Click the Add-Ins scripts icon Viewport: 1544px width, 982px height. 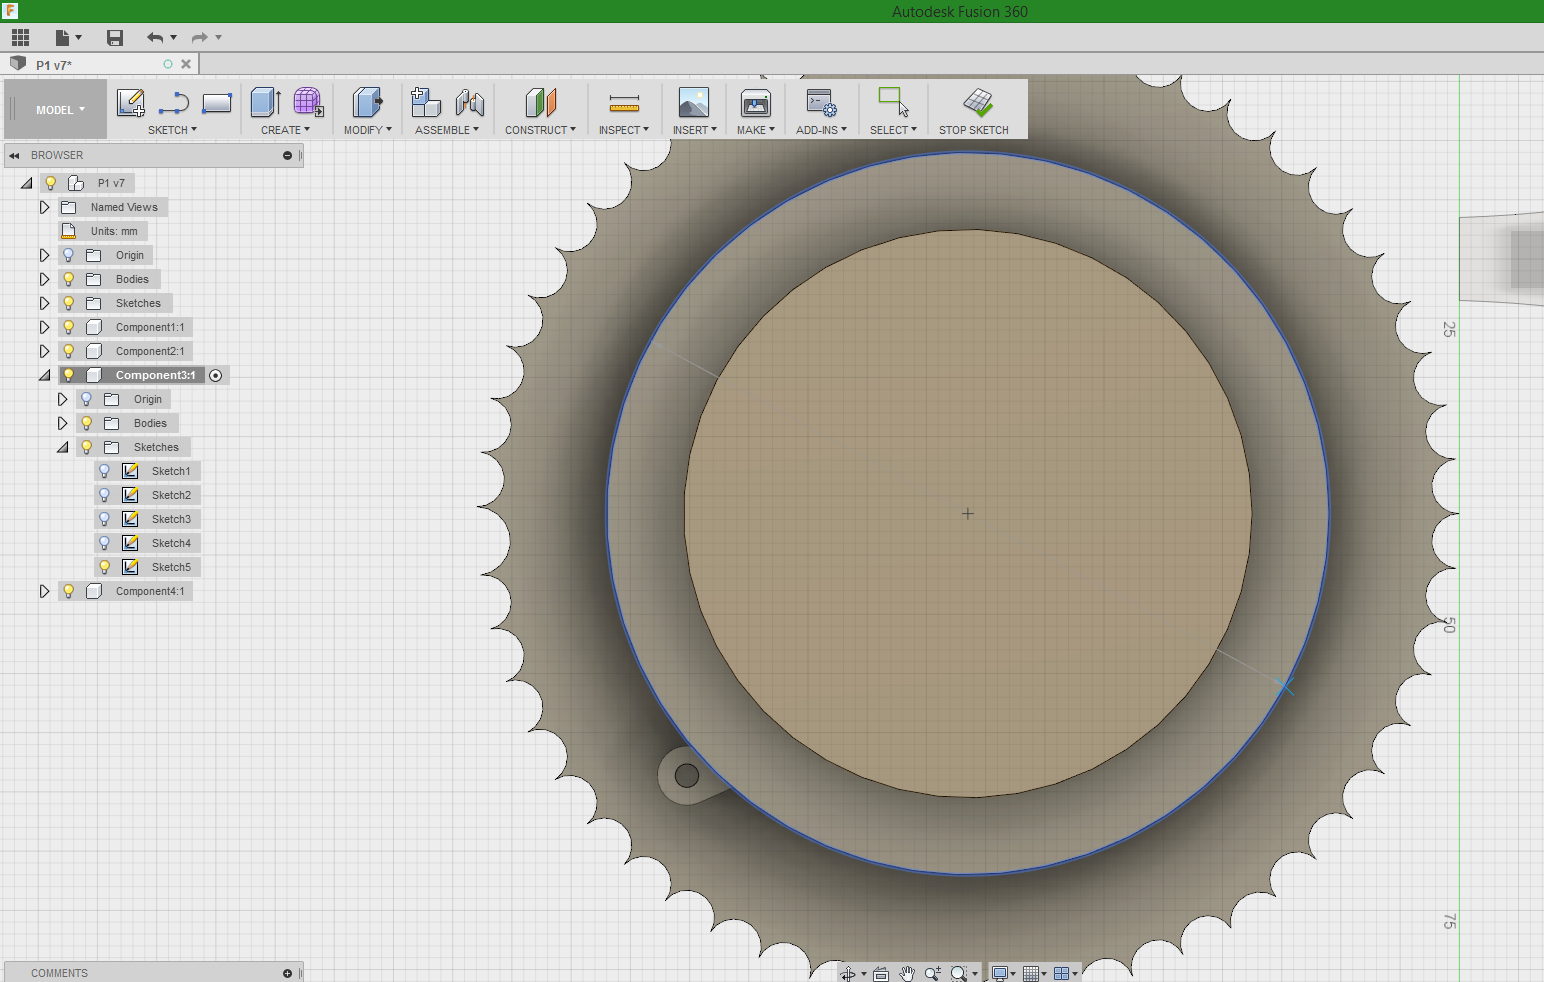click(821, 102)
